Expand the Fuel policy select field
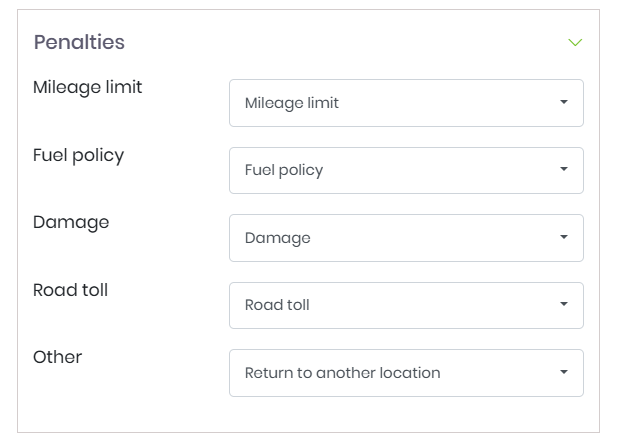This screenshot has height=440, width=618. point(405,170)
